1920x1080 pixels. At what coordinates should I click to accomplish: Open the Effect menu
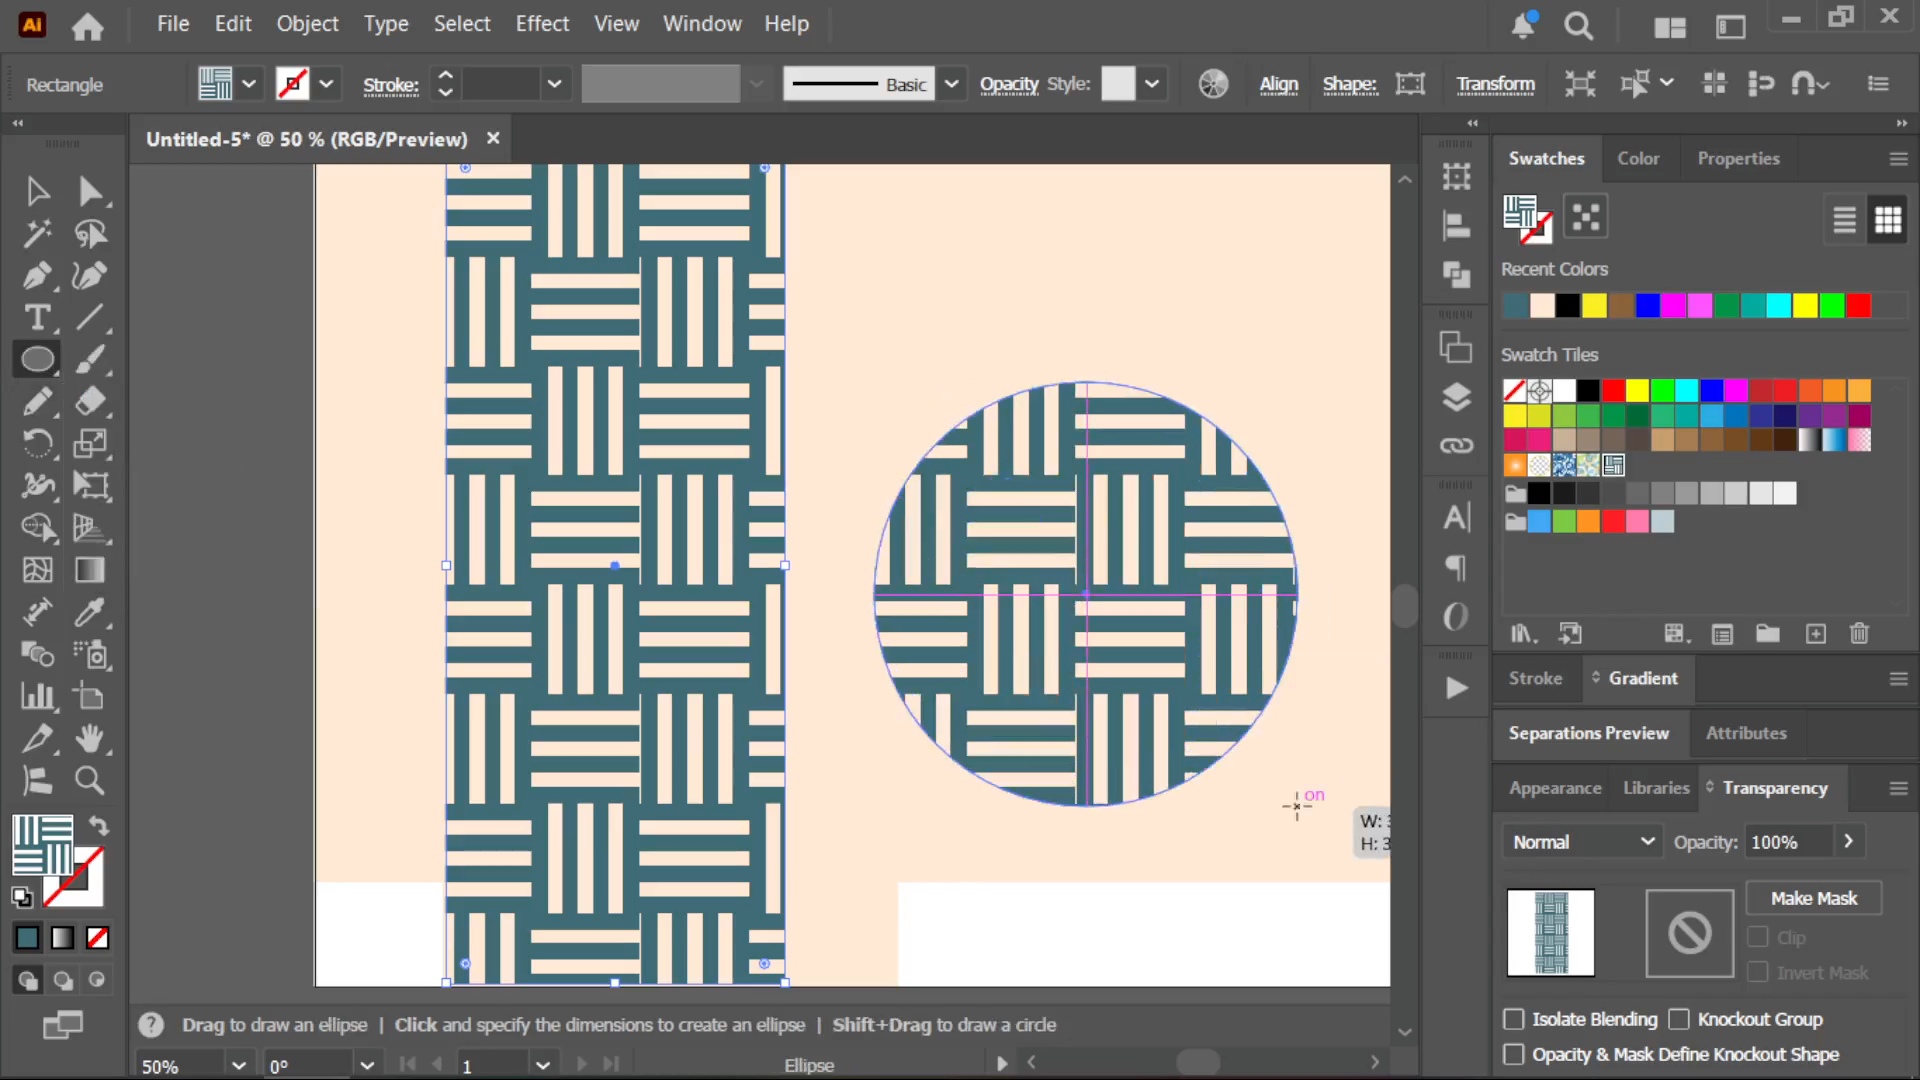click(542, 24)
